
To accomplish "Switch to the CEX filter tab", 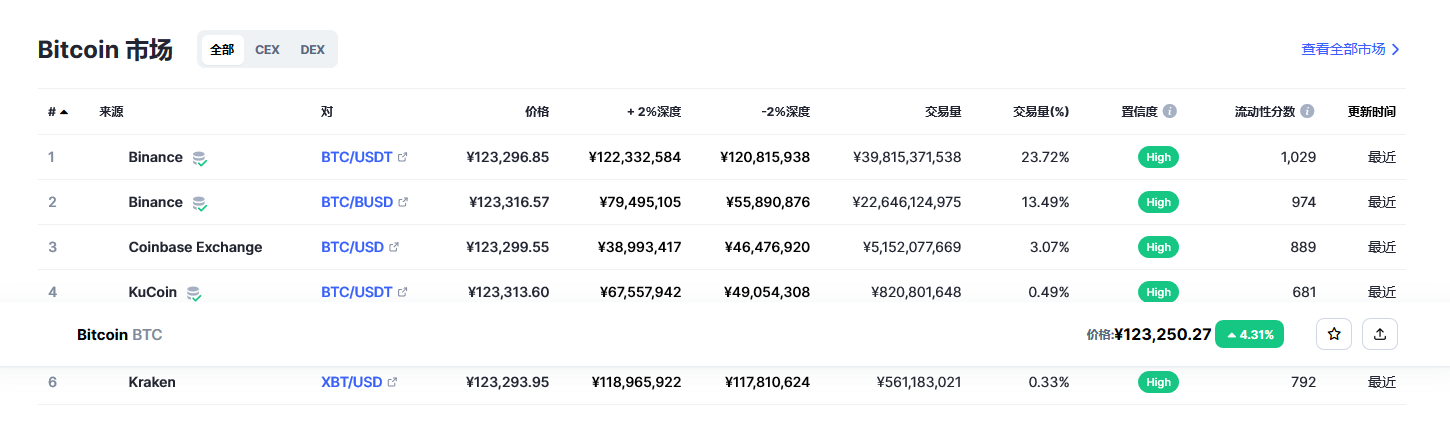I will 267,50.
